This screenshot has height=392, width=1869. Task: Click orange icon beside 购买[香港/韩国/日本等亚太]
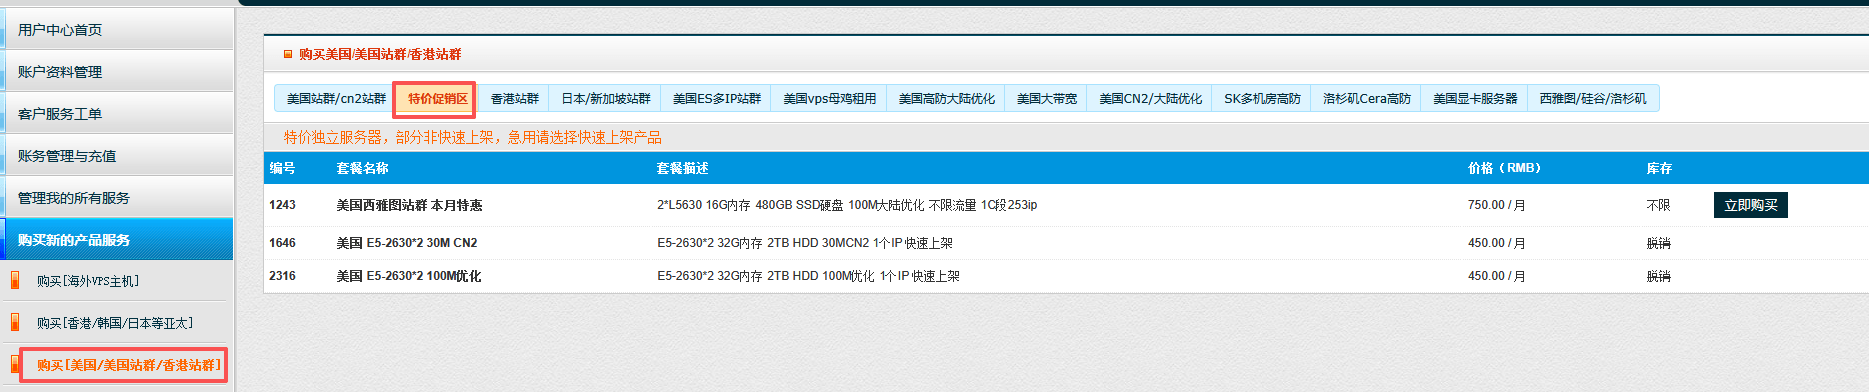(15, 322)
